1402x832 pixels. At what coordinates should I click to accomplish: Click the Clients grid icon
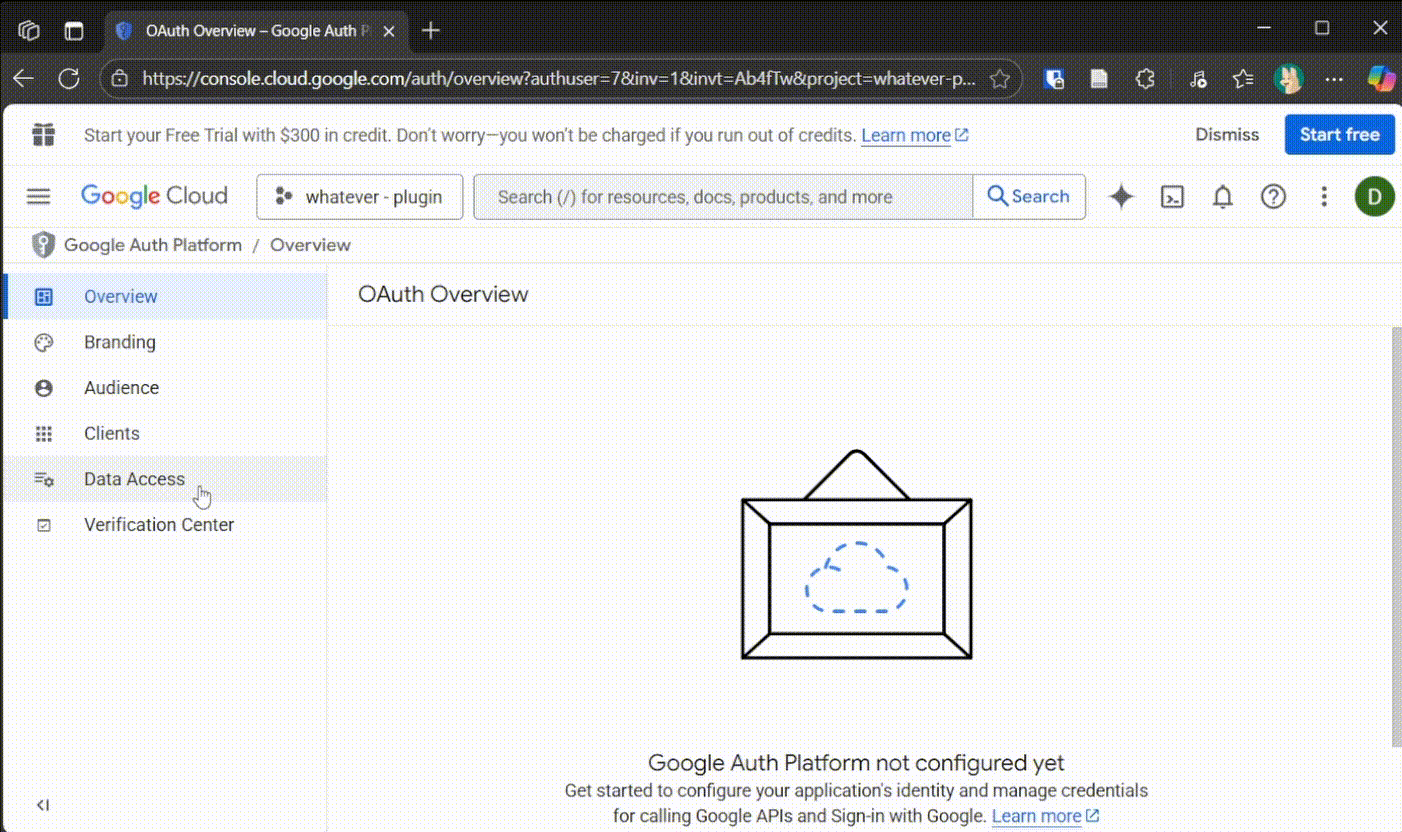[43, 434]
